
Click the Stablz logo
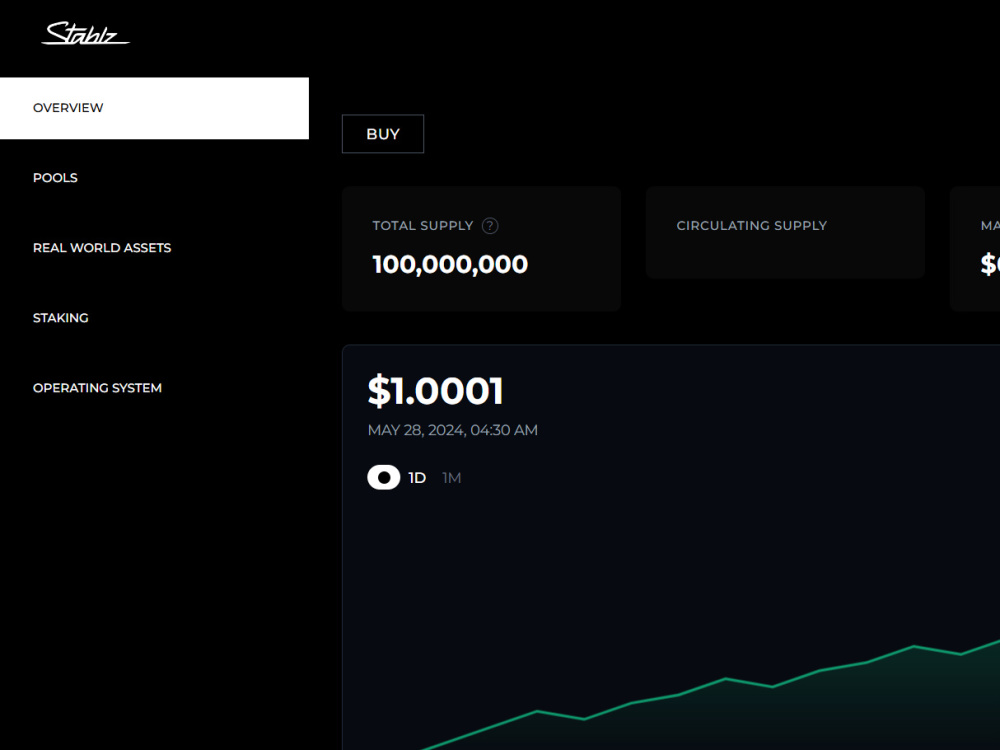click(85, 33)
